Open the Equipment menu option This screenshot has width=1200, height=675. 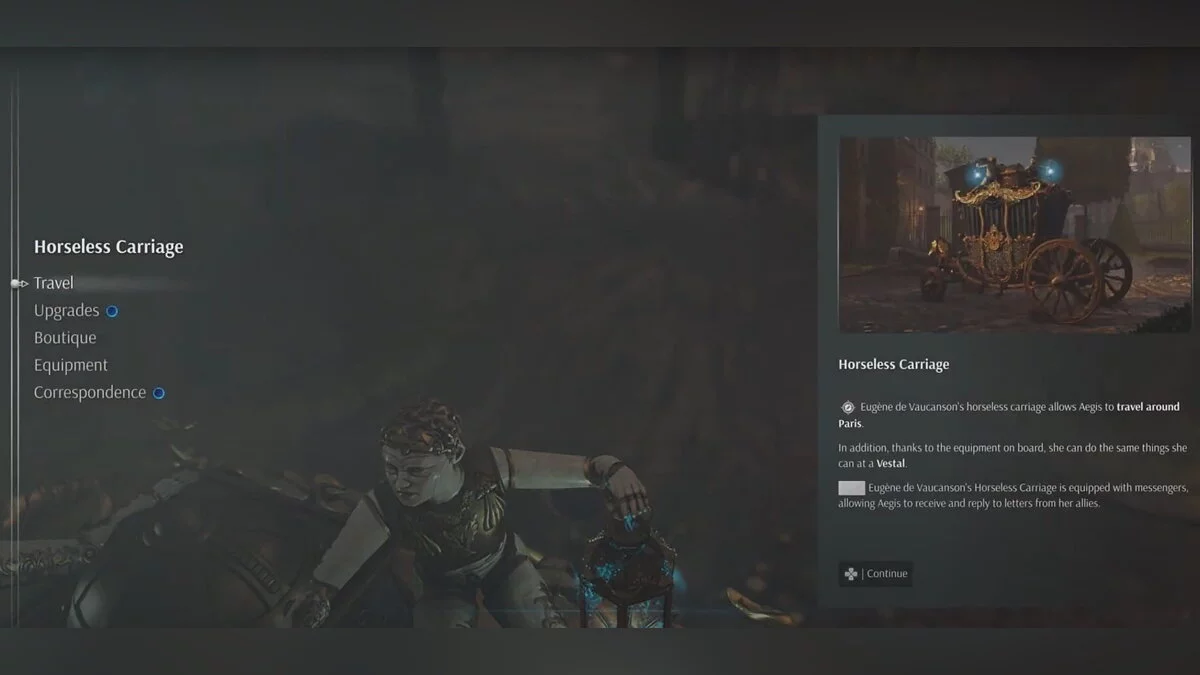tap(71, 365)
